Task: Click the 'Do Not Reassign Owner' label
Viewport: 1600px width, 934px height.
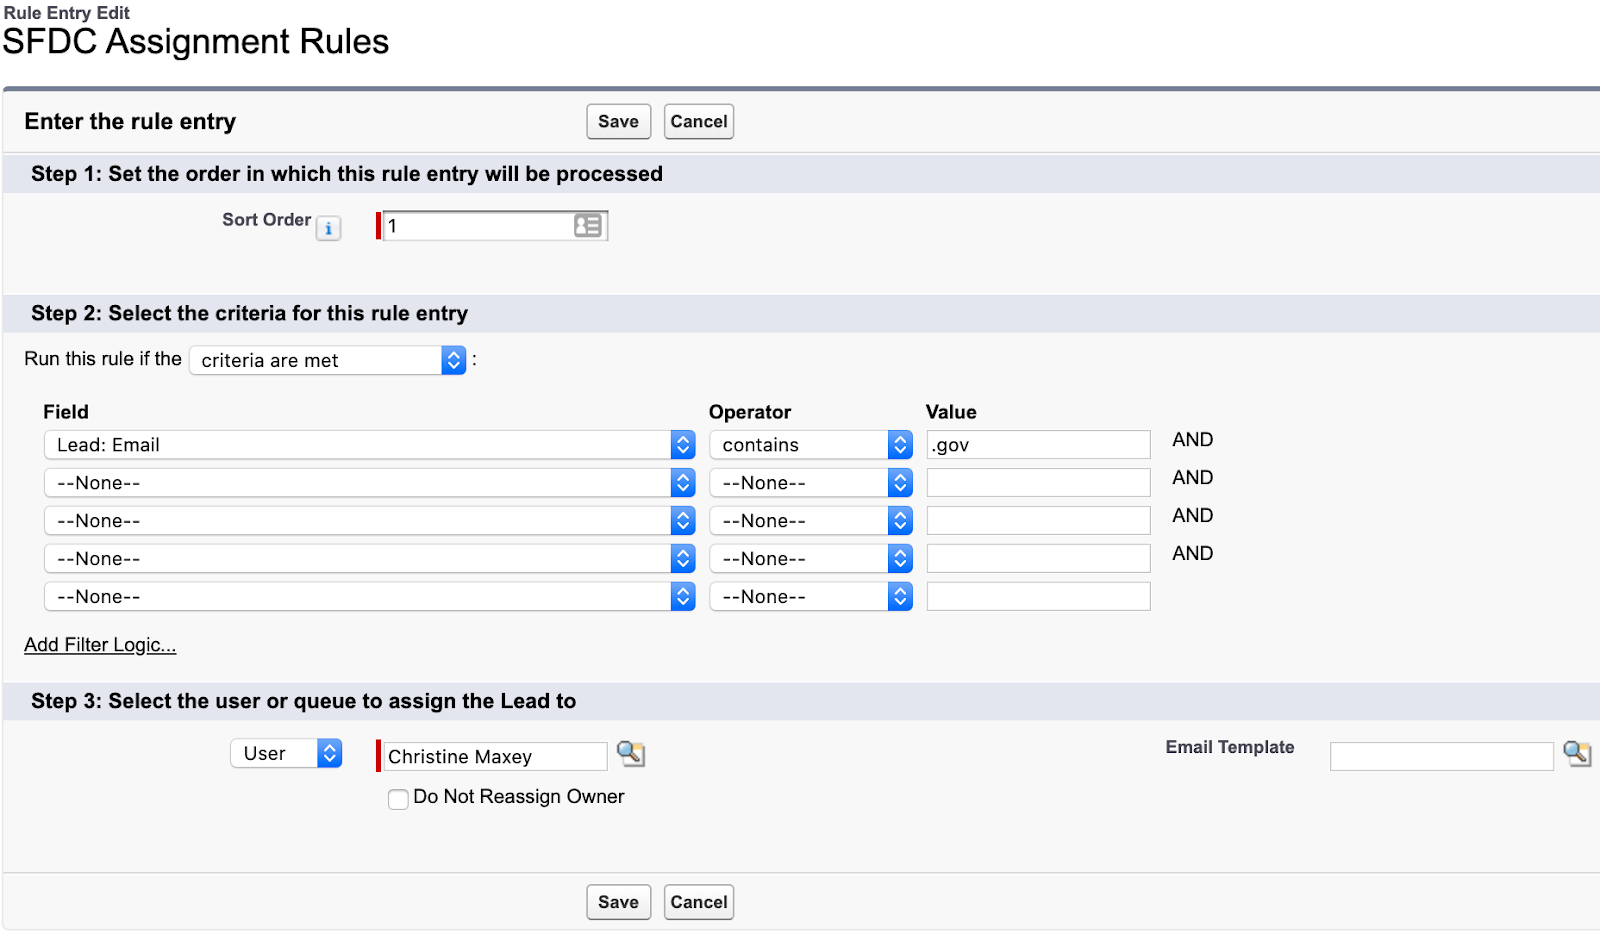Action: (519, 797)
